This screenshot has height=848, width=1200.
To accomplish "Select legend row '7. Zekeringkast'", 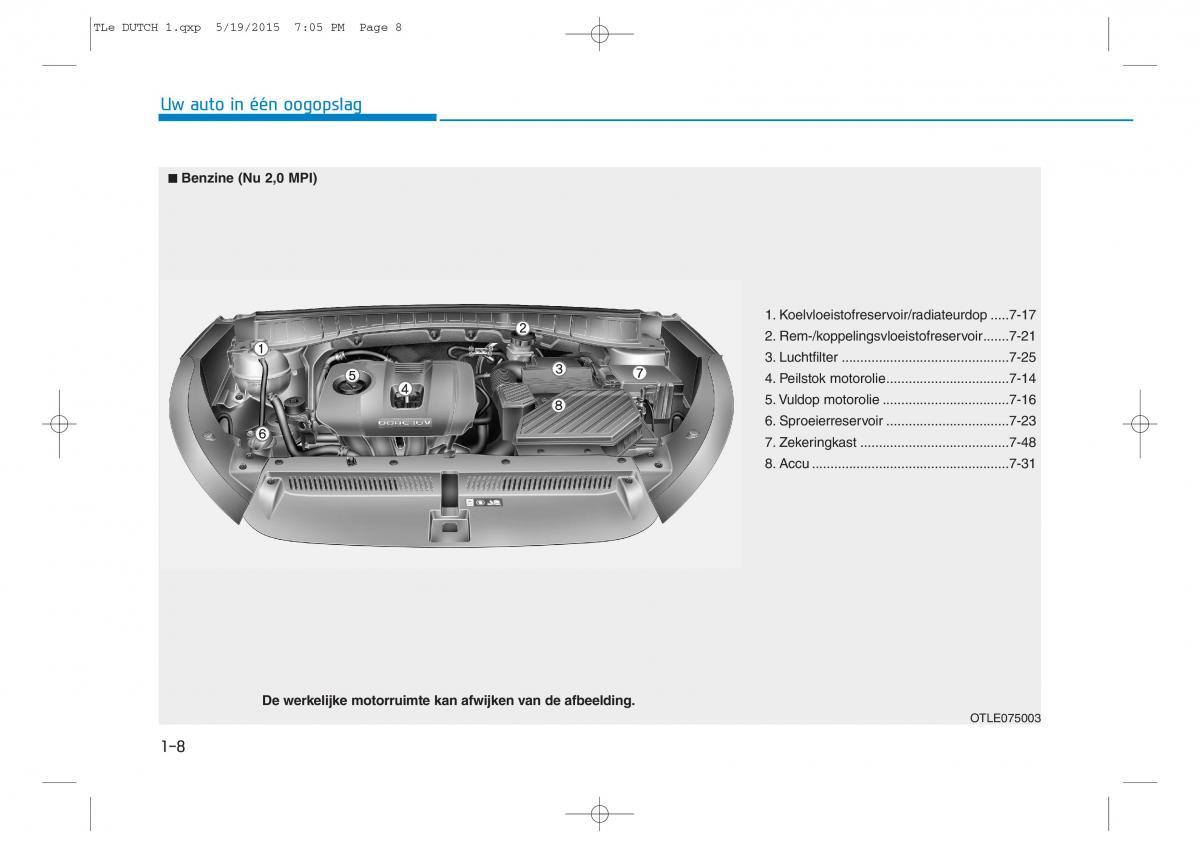I will 900,442.
